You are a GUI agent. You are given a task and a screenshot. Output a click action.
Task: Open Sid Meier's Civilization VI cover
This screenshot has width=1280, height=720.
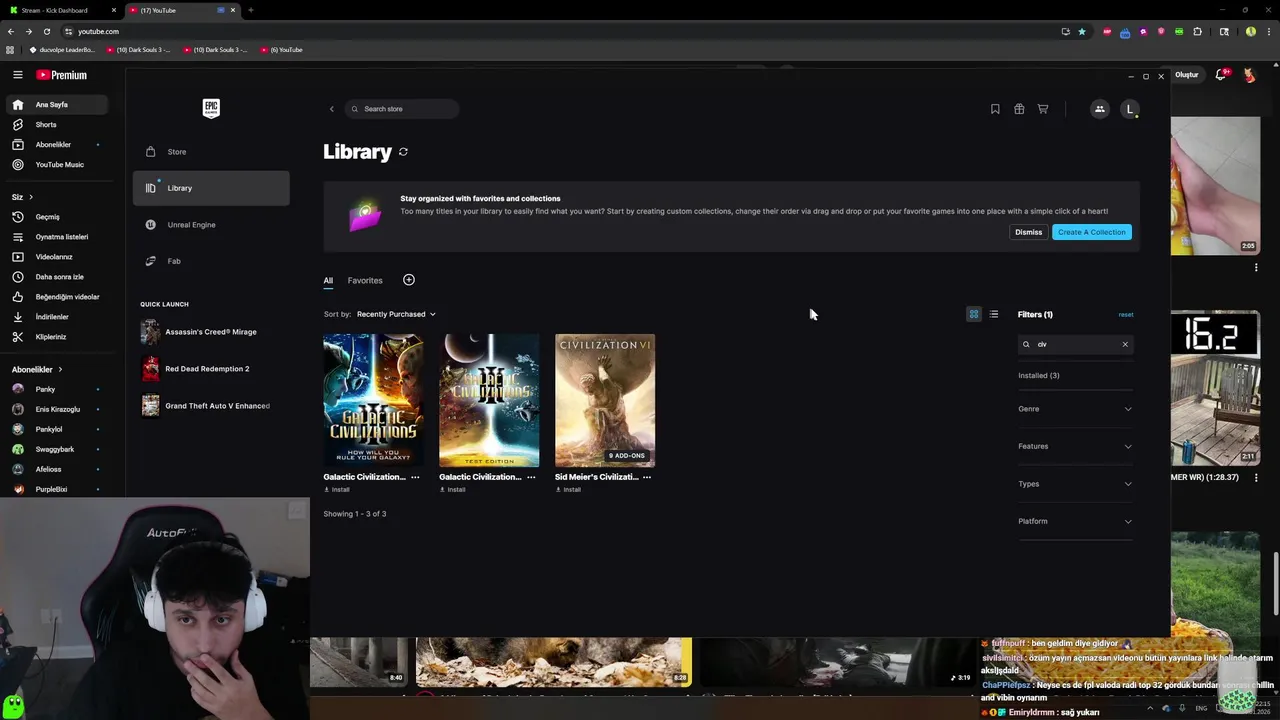pyautogui.click(x=605, y=400)
